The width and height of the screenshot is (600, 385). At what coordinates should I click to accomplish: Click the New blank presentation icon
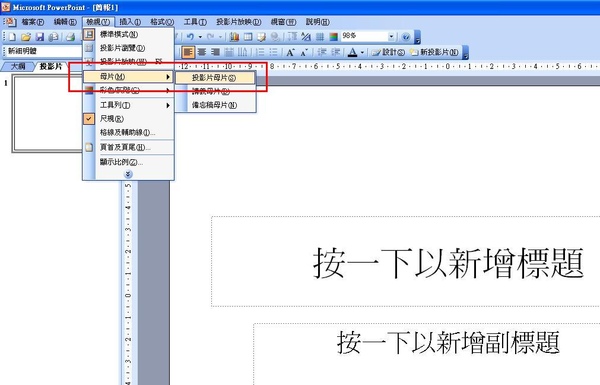12,37
